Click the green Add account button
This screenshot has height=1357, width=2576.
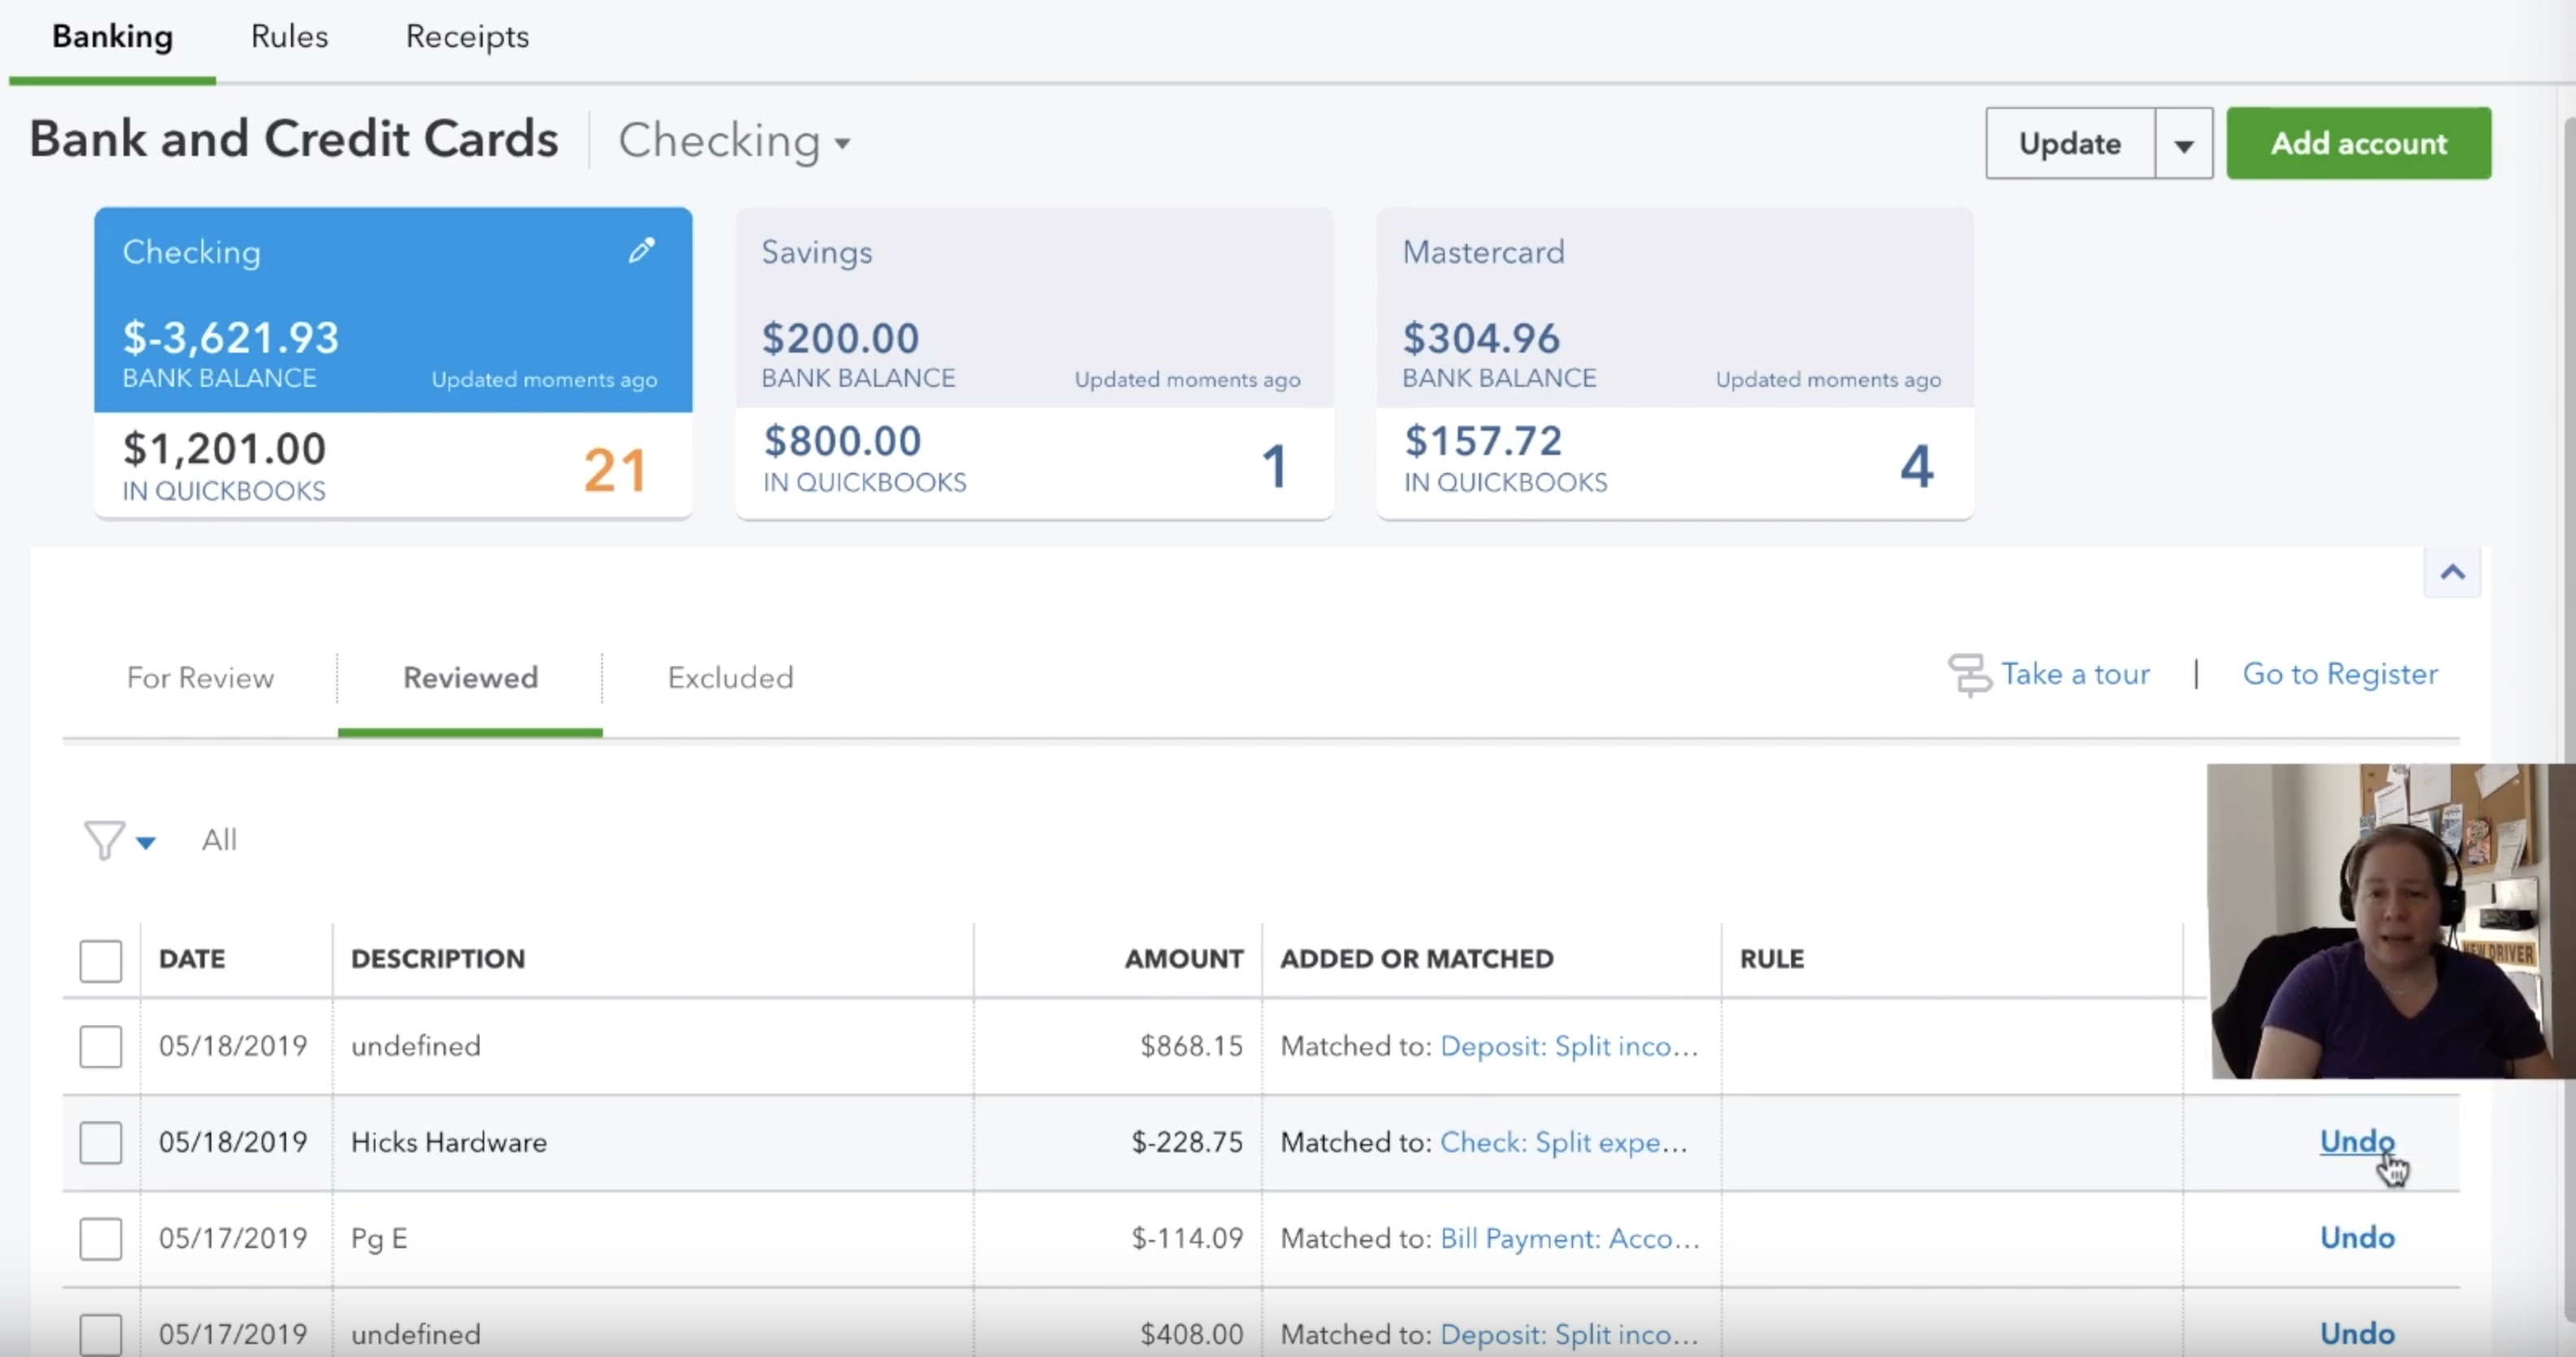pos(2359,144)
